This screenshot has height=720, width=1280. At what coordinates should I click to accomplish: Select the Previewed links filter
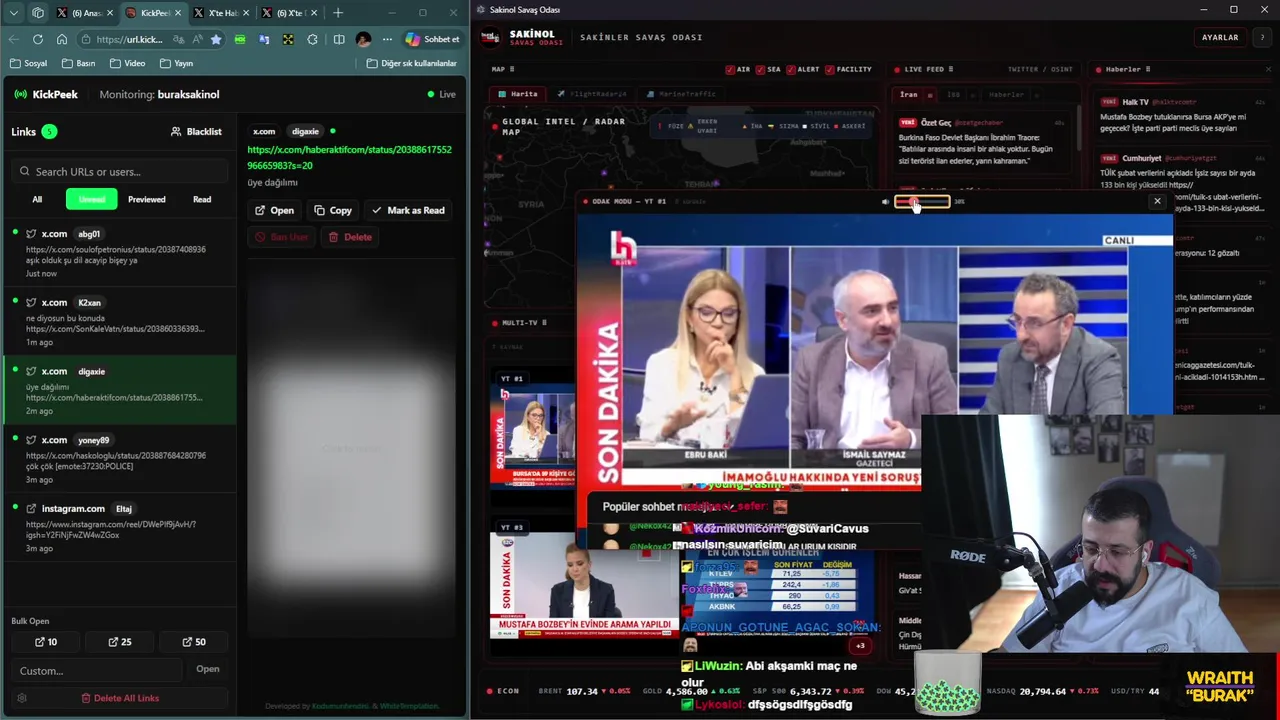[x=146, y=199]
